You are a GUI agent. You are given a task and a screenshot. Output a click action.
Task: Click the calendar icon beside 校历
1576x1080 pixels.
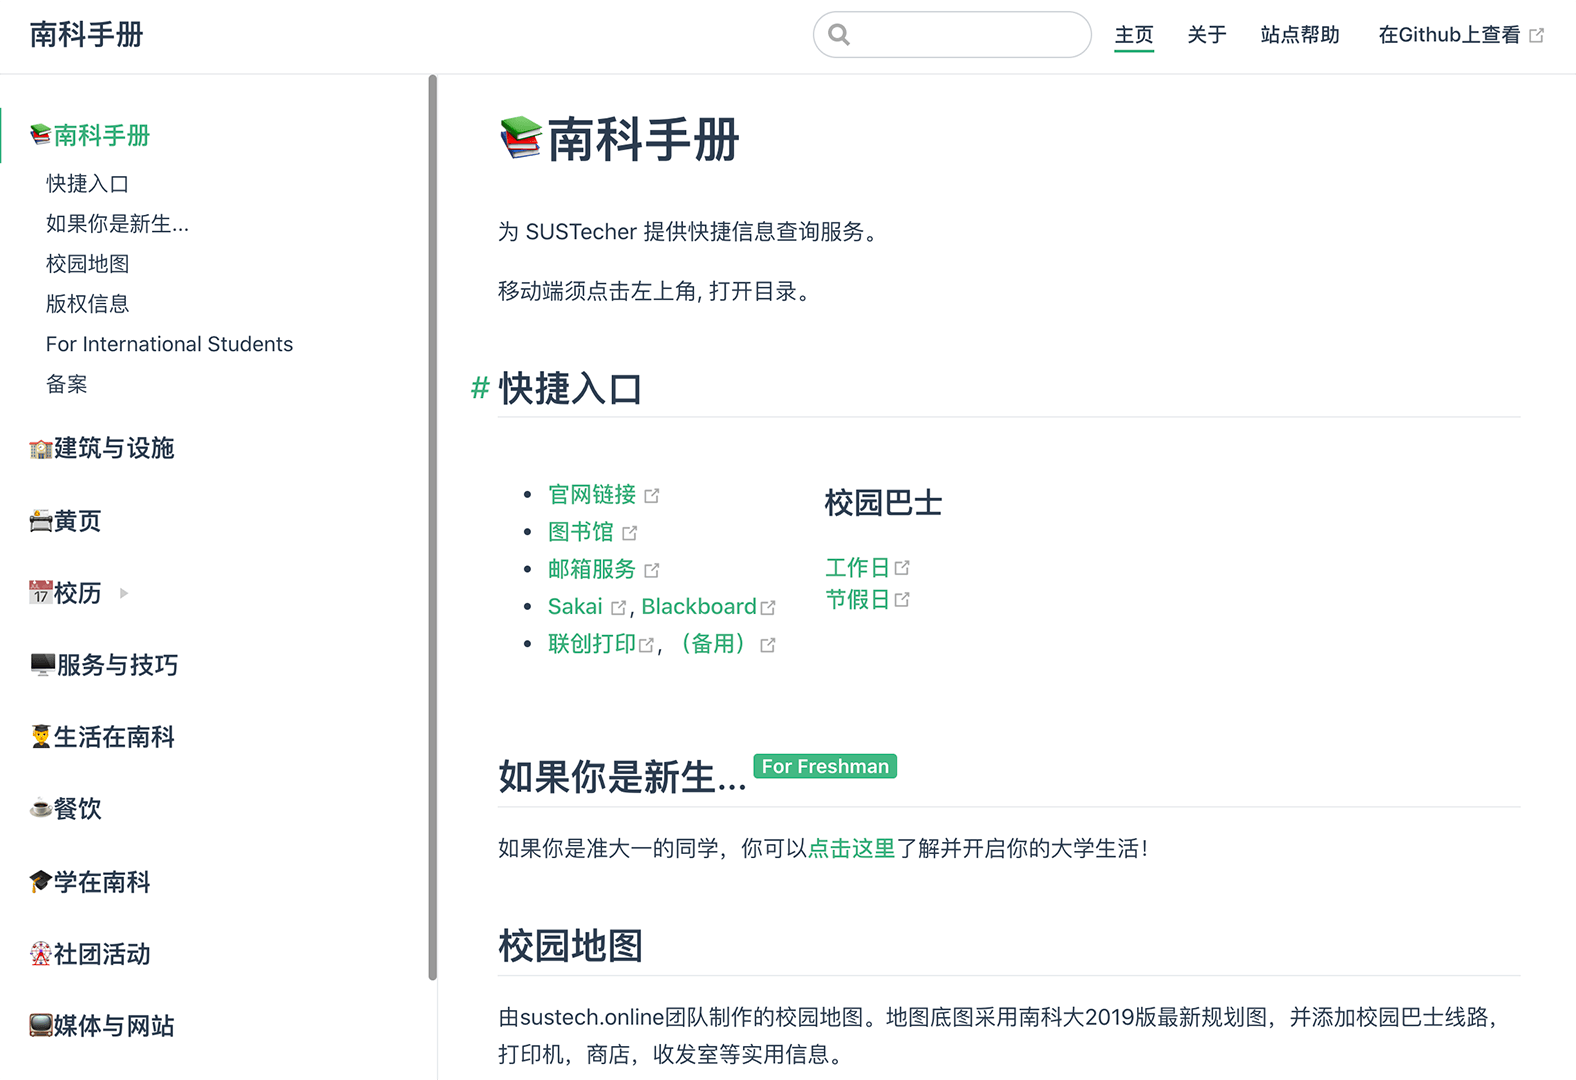[41, 593]
